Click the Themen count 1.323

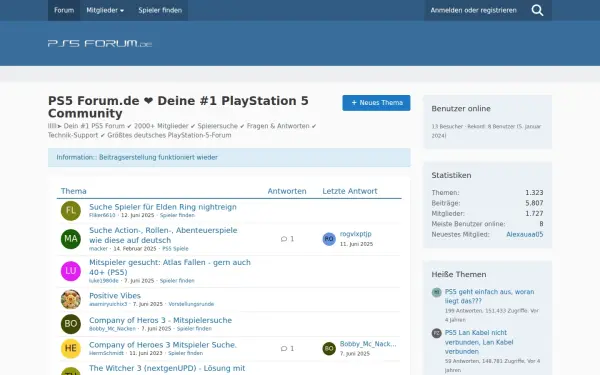pos(534,193)
